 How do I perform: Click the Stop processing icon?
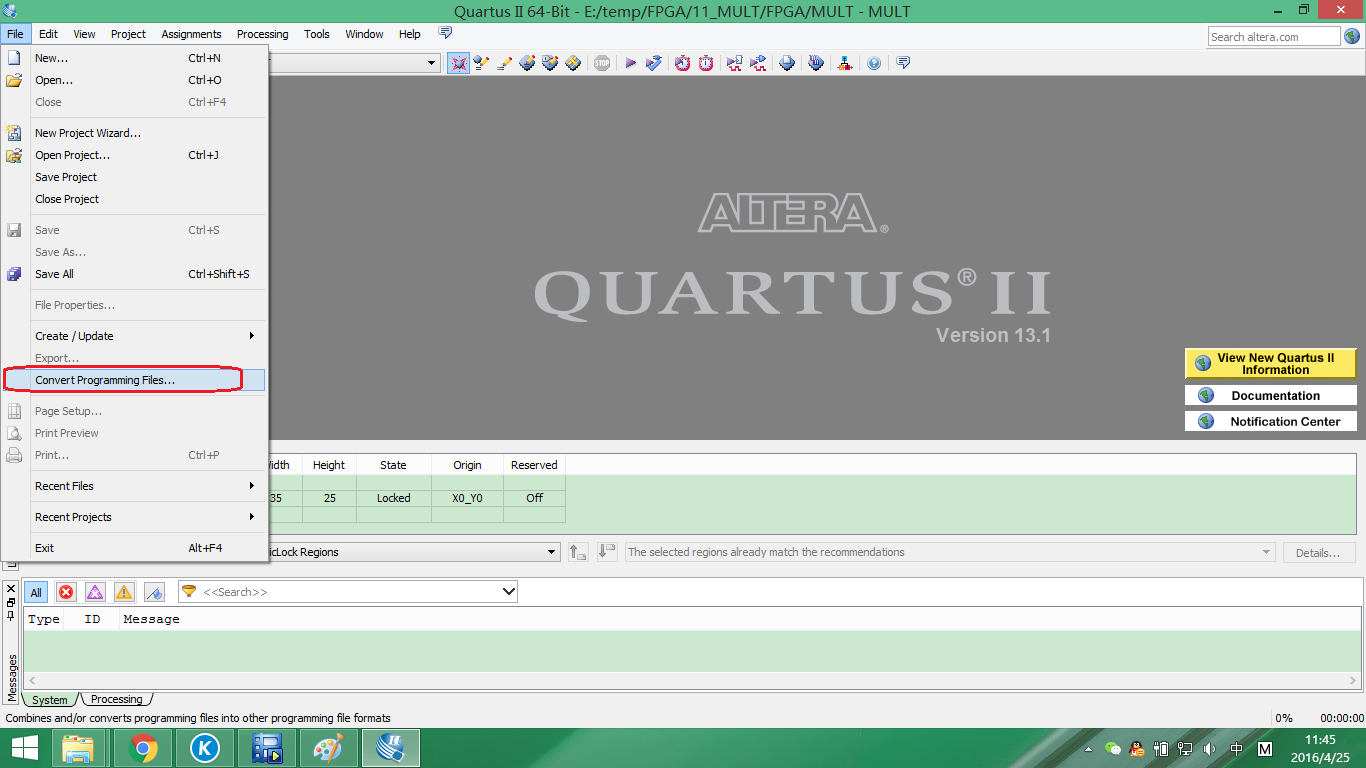click(x=602, y=62)
